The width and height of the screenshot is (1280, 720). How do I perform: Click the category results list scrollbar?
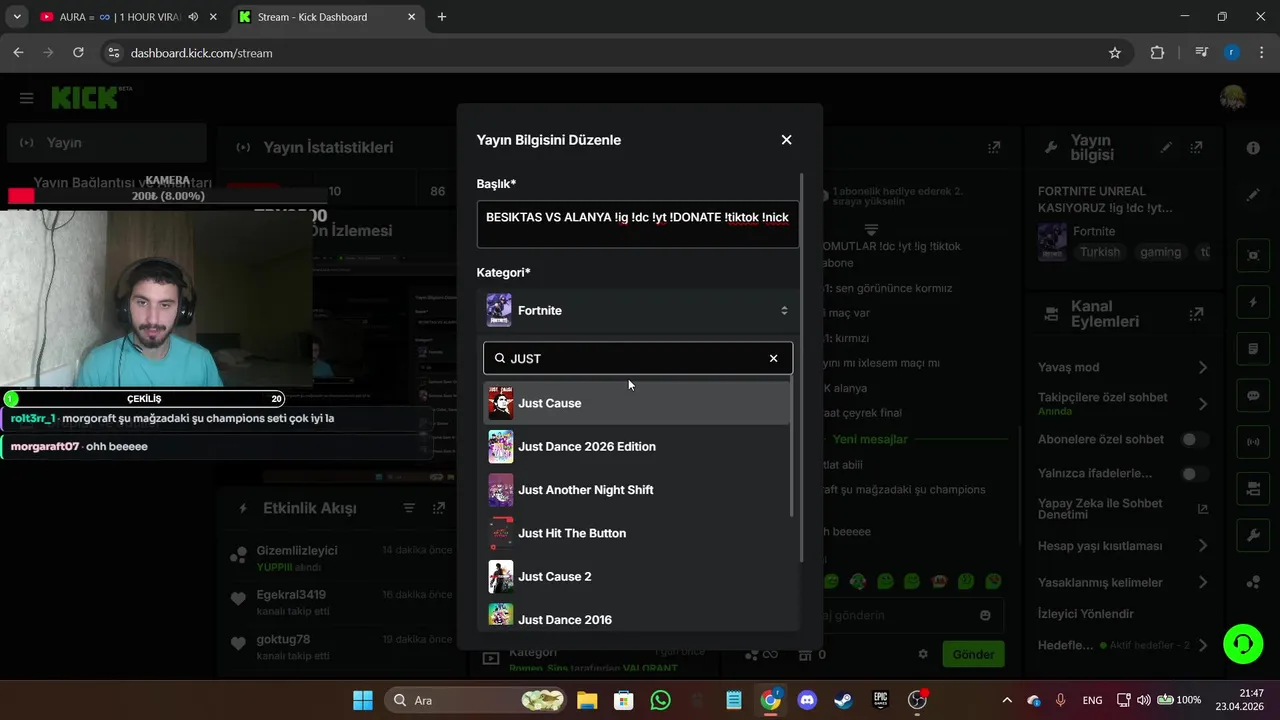tap(792, 448)
